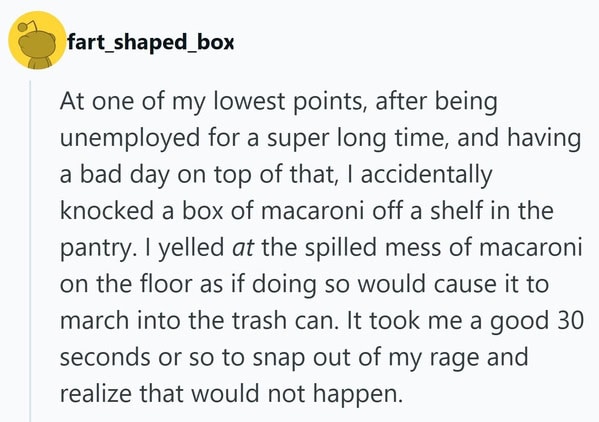The width and height of the screenshot is (599, 422).
Task: Visit the fart_shaped_box user profile
Action: point(151,42)
